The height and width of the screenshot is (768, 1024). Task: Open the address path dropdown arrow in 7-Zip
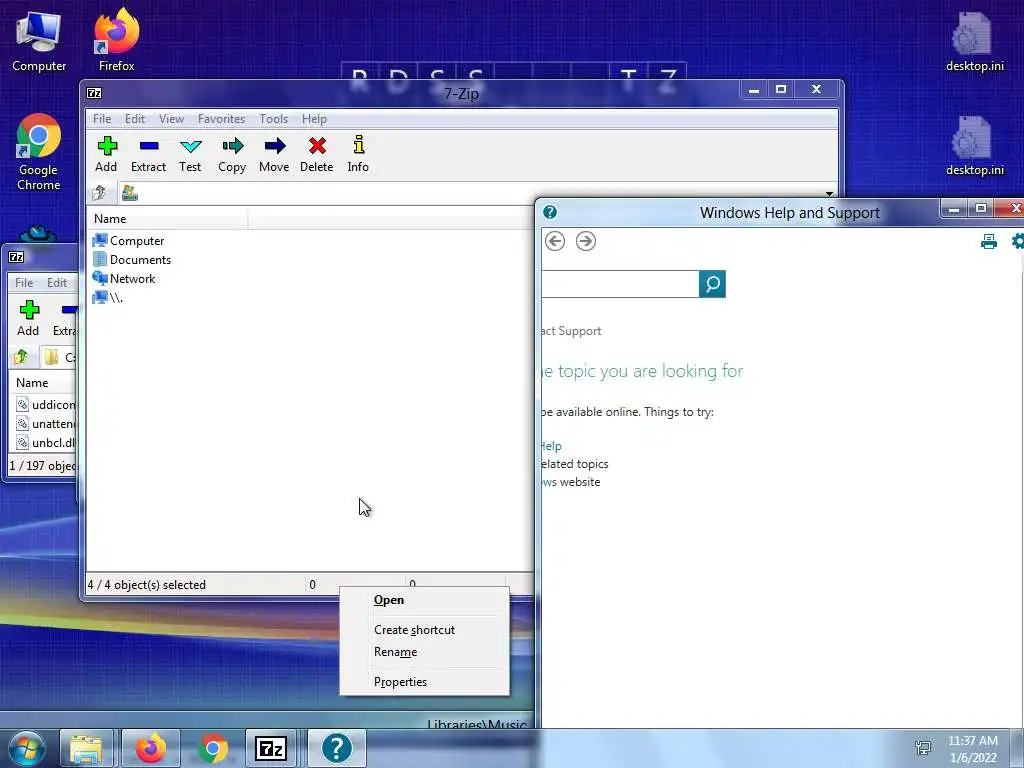[829, 193]
